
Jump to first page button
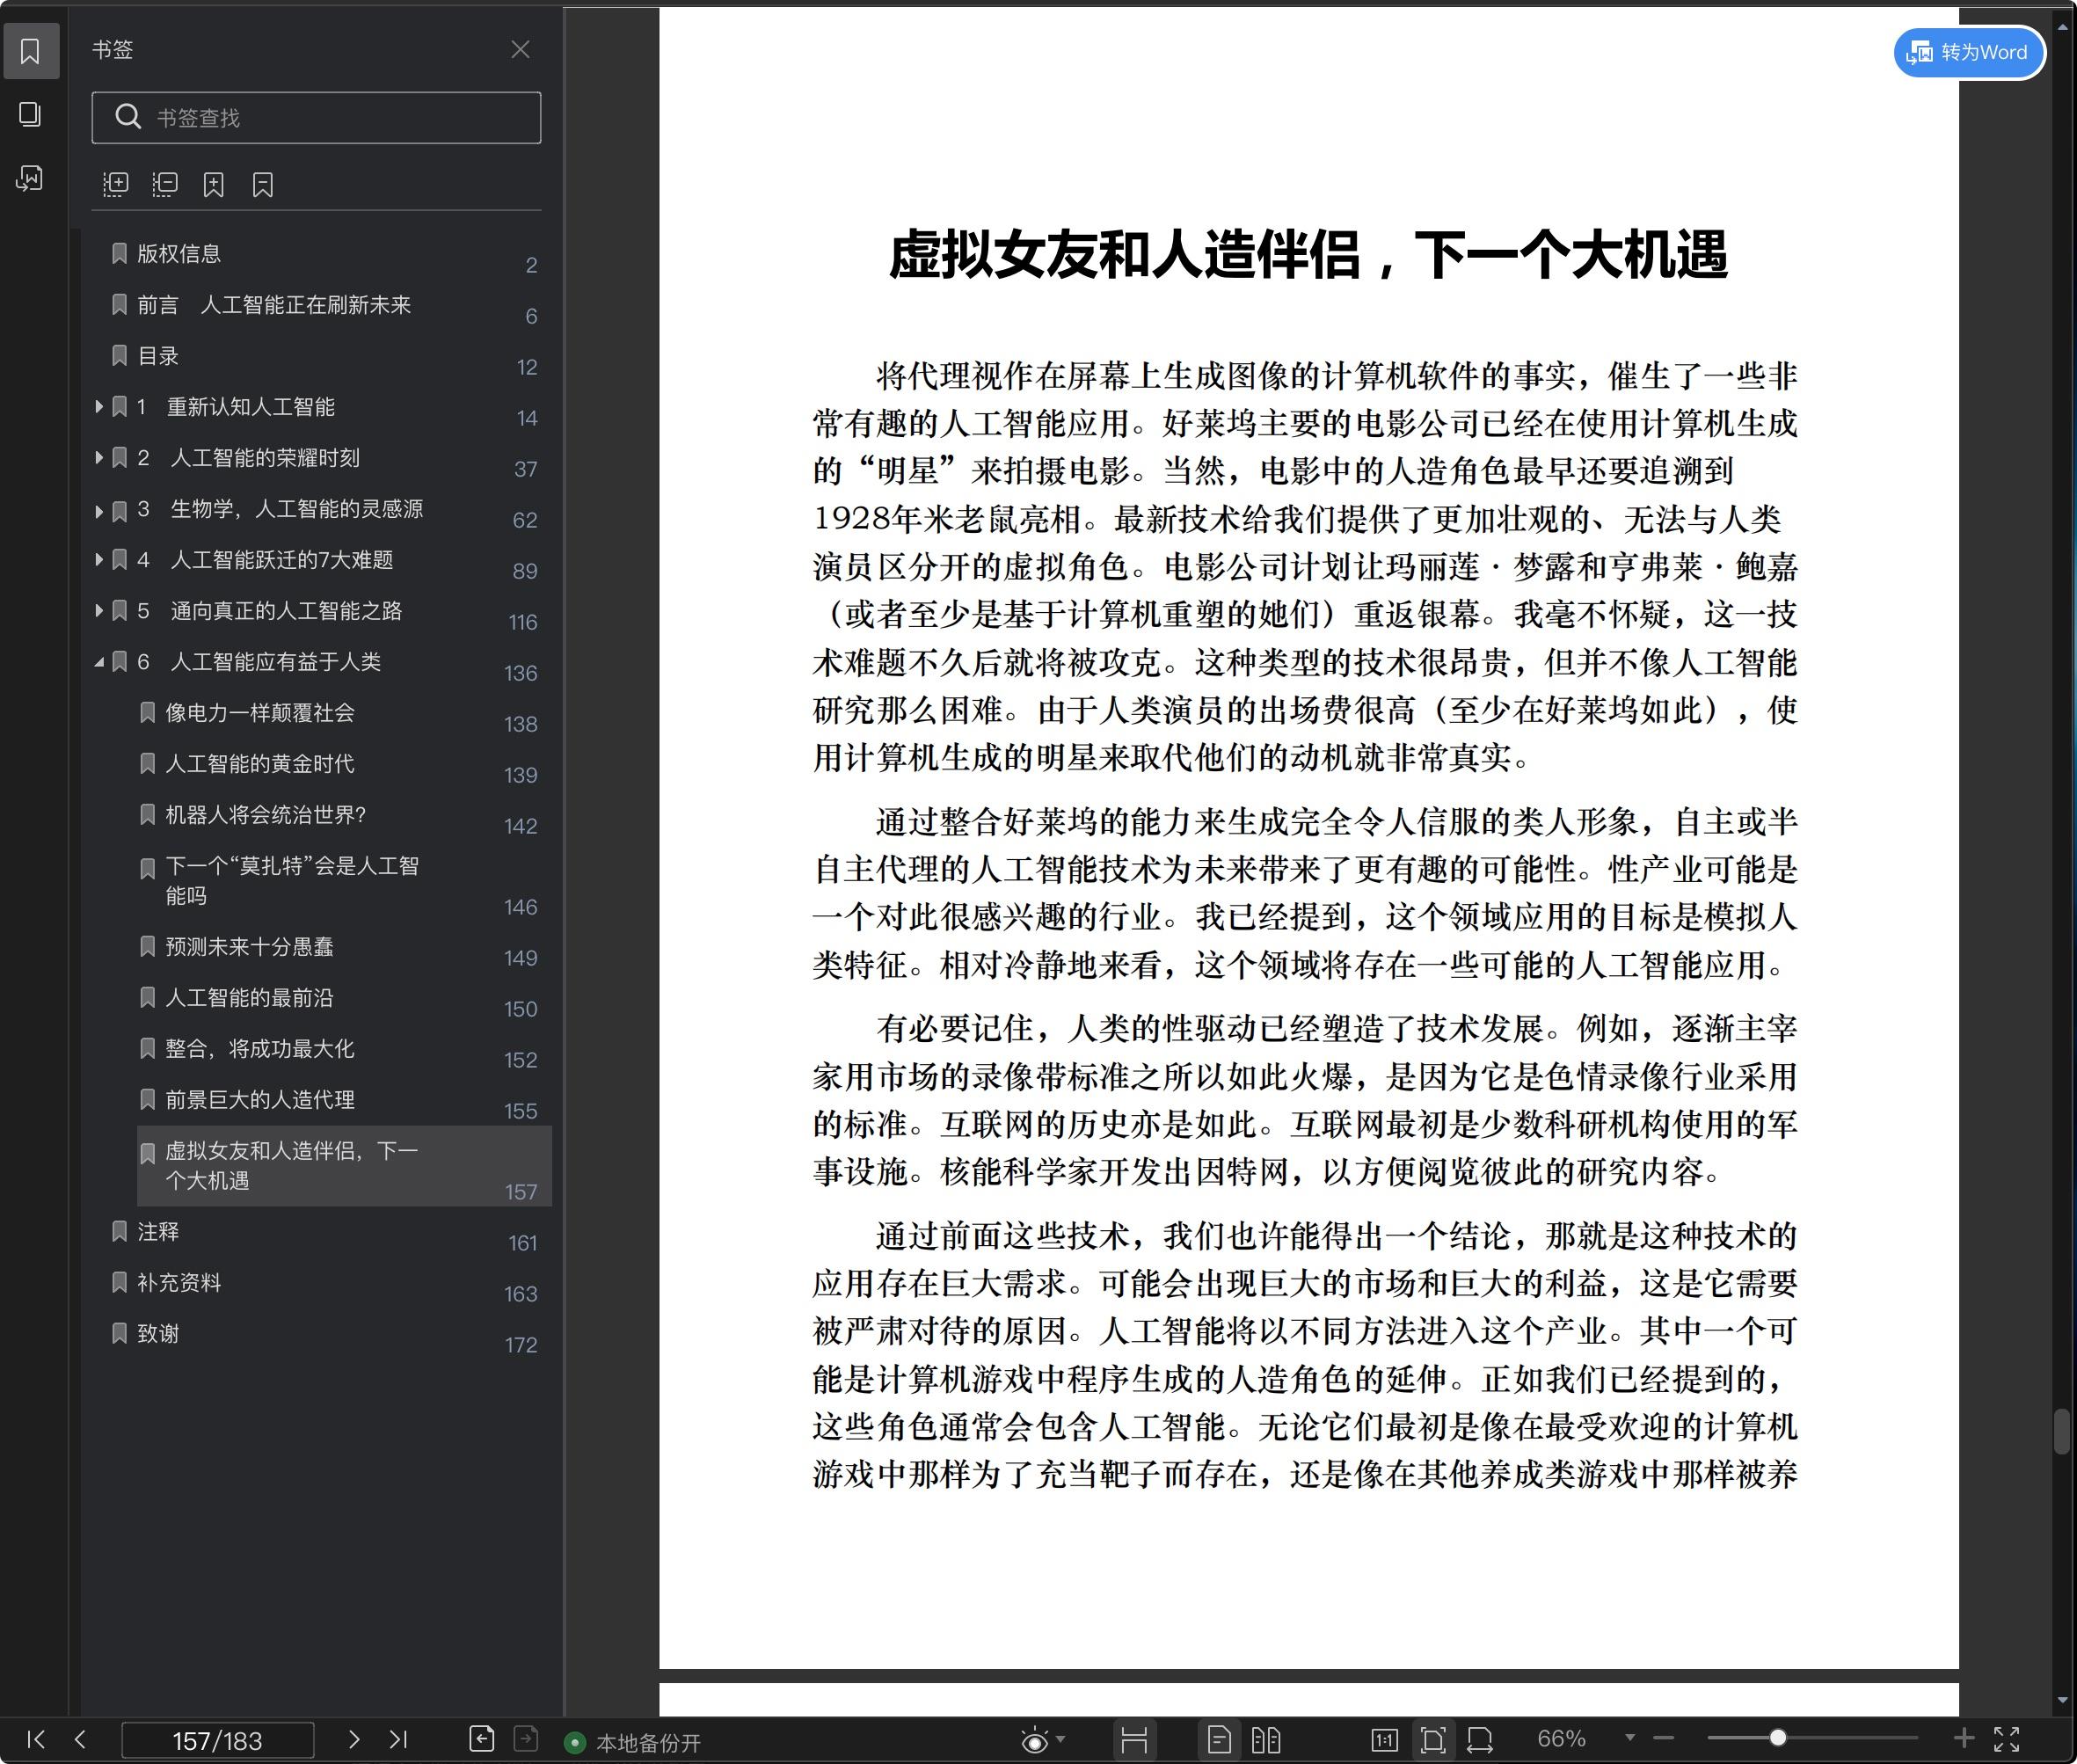click(x=35, y=1739)
